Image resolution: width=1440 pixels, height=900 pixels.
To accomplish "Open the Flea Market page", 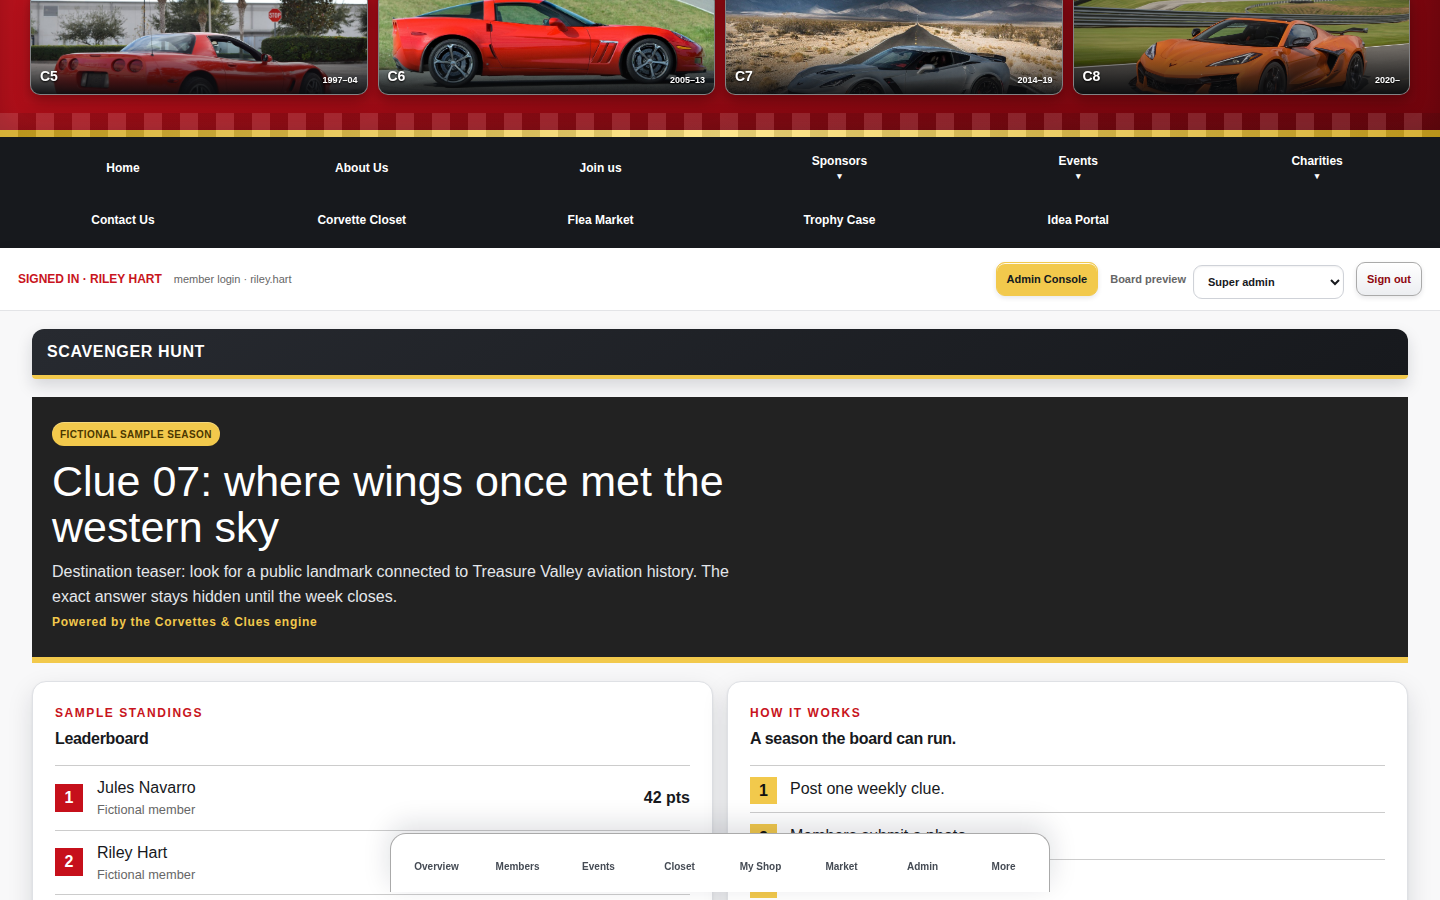I will 600,220.
